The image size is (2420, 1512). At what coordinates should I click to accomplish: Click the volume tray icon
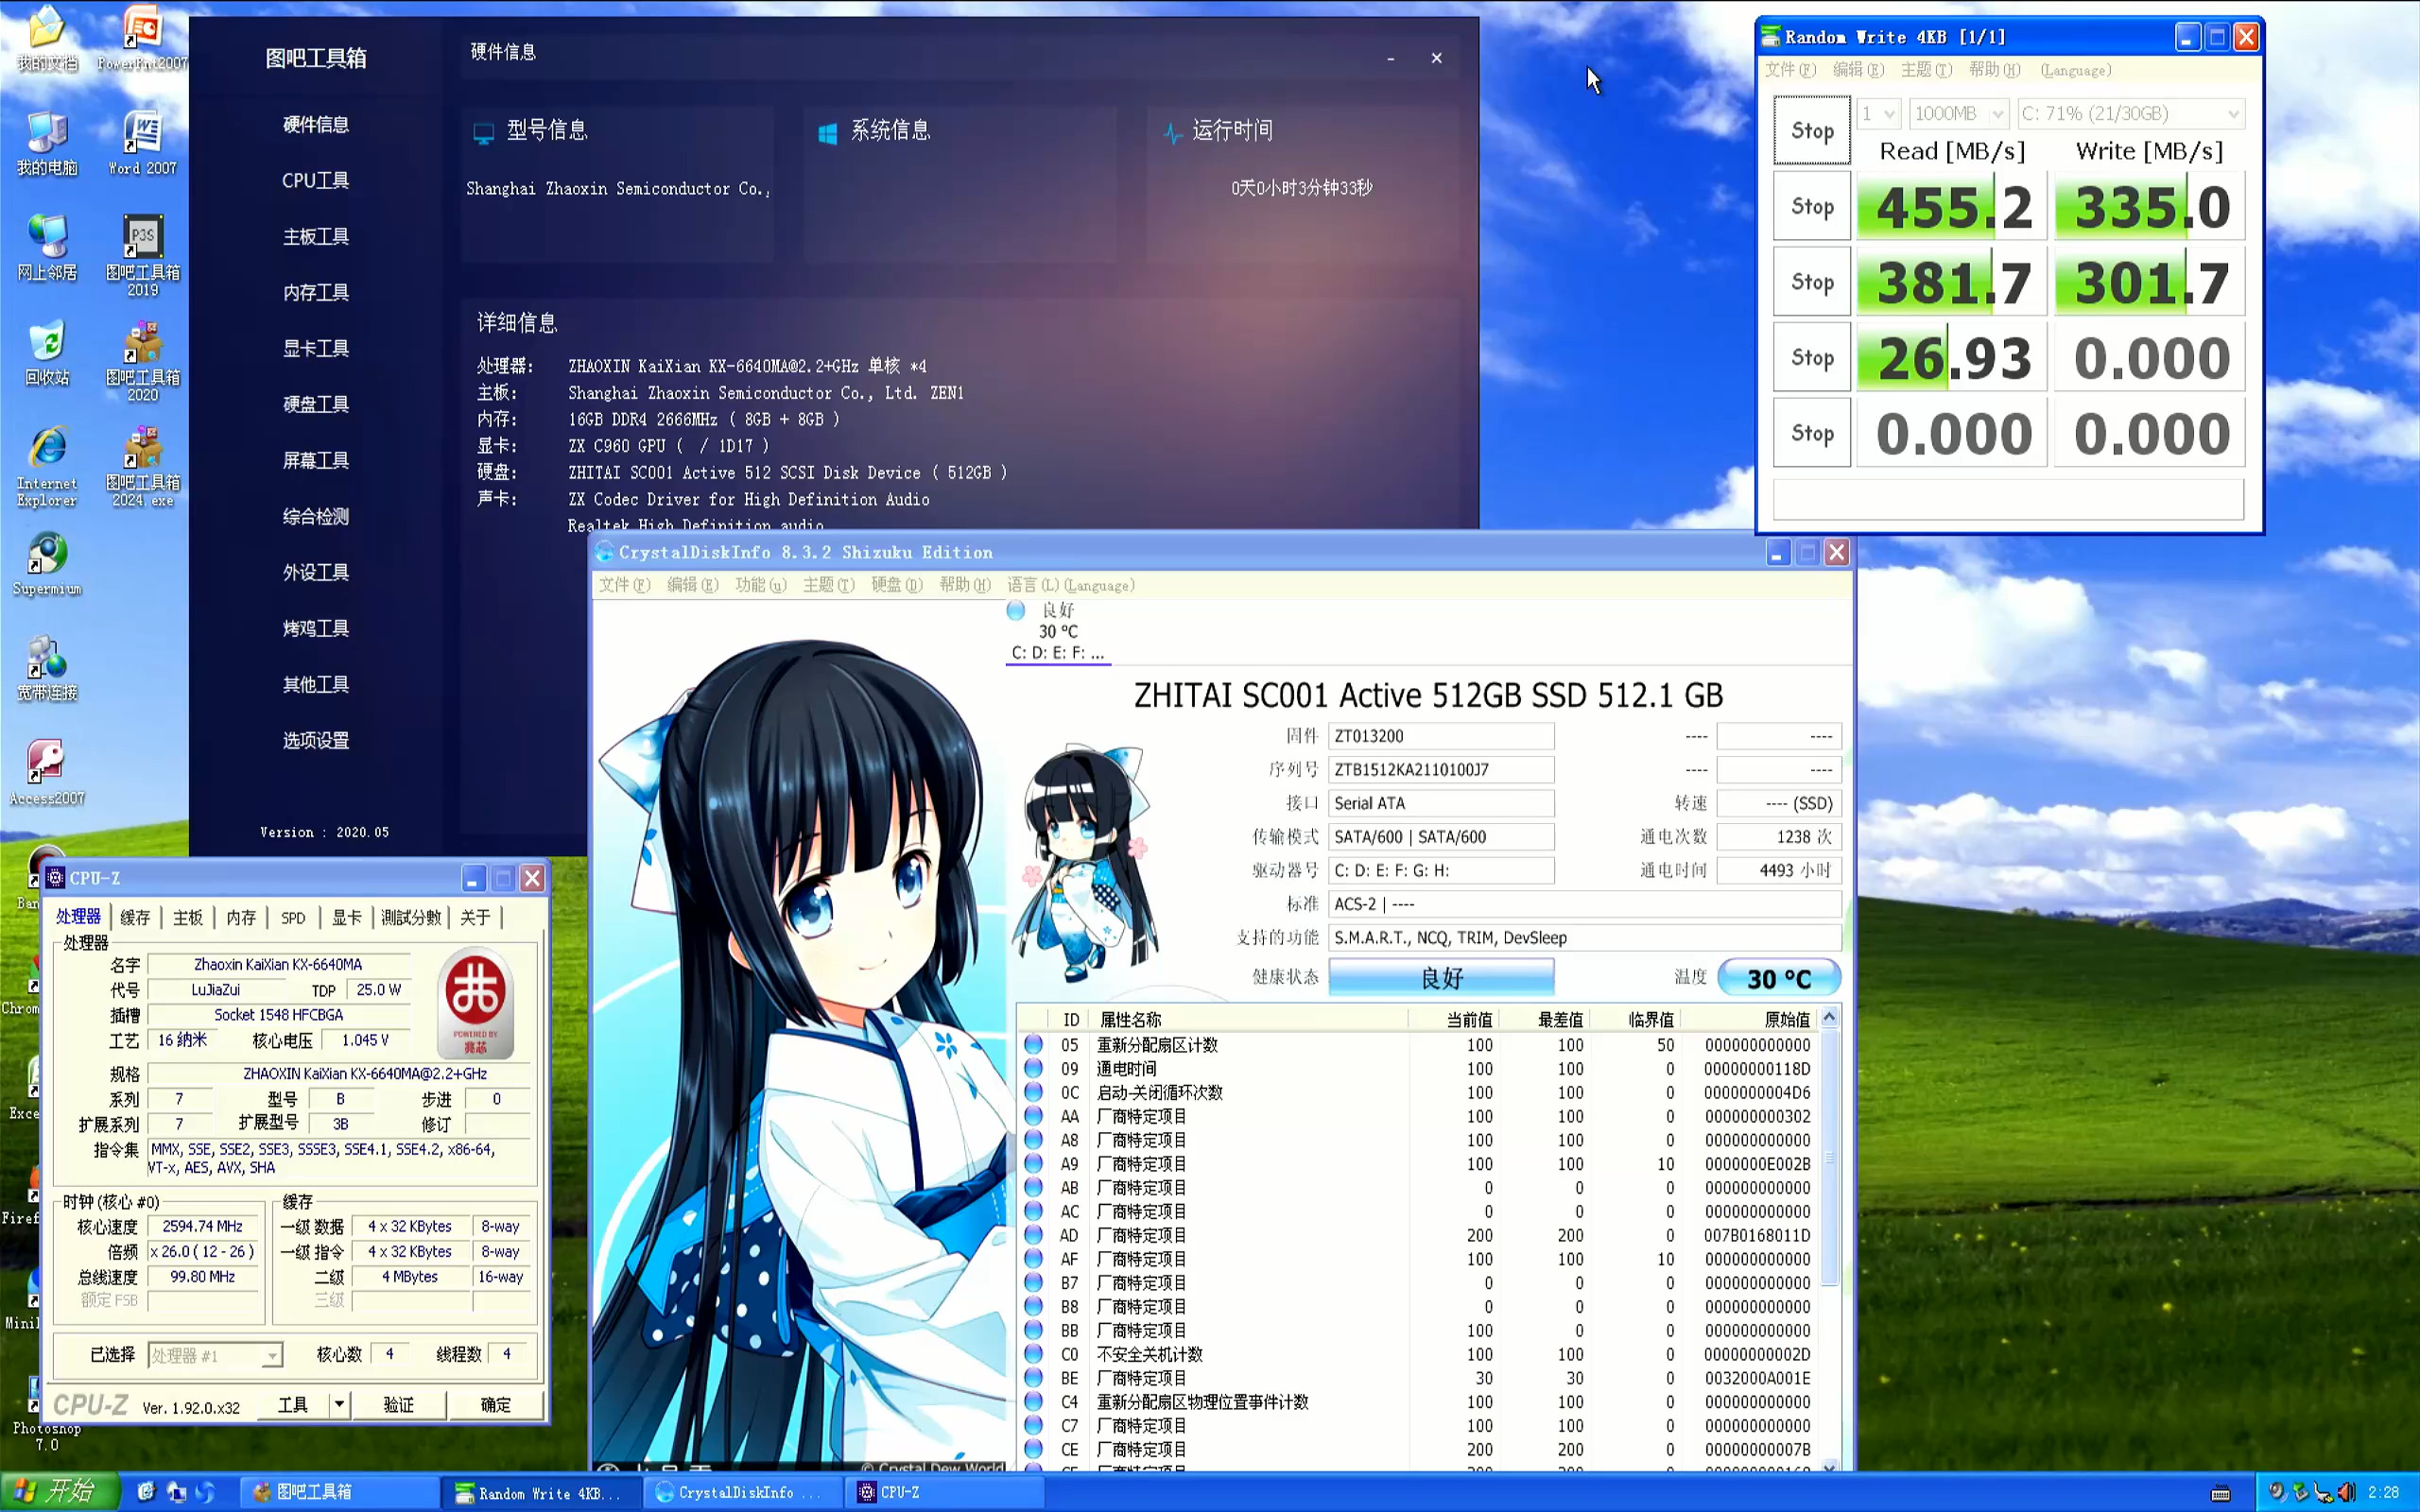coord(2346,1492)
